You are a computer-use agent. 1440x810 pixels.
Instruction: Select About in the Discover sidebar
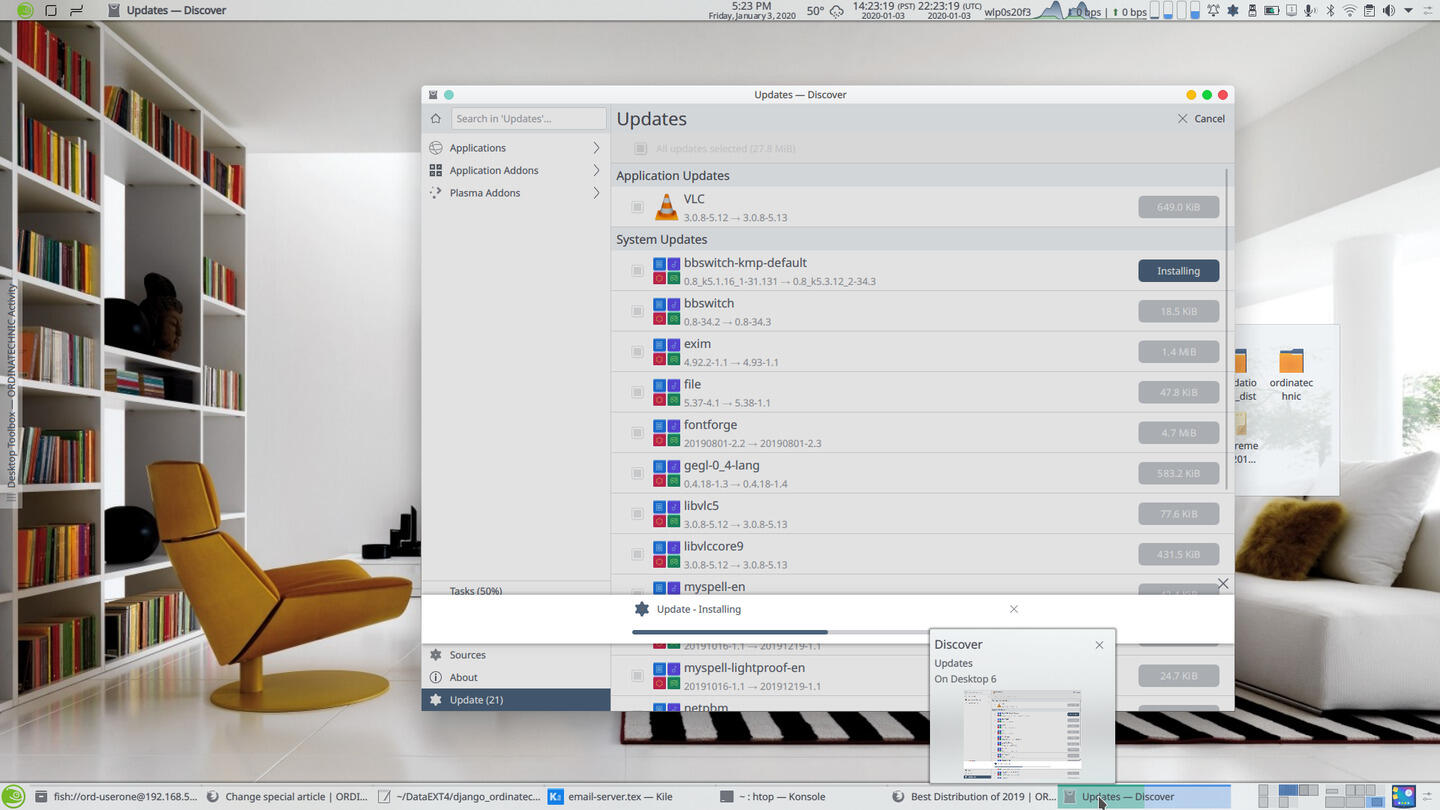[x=516, y=677]
